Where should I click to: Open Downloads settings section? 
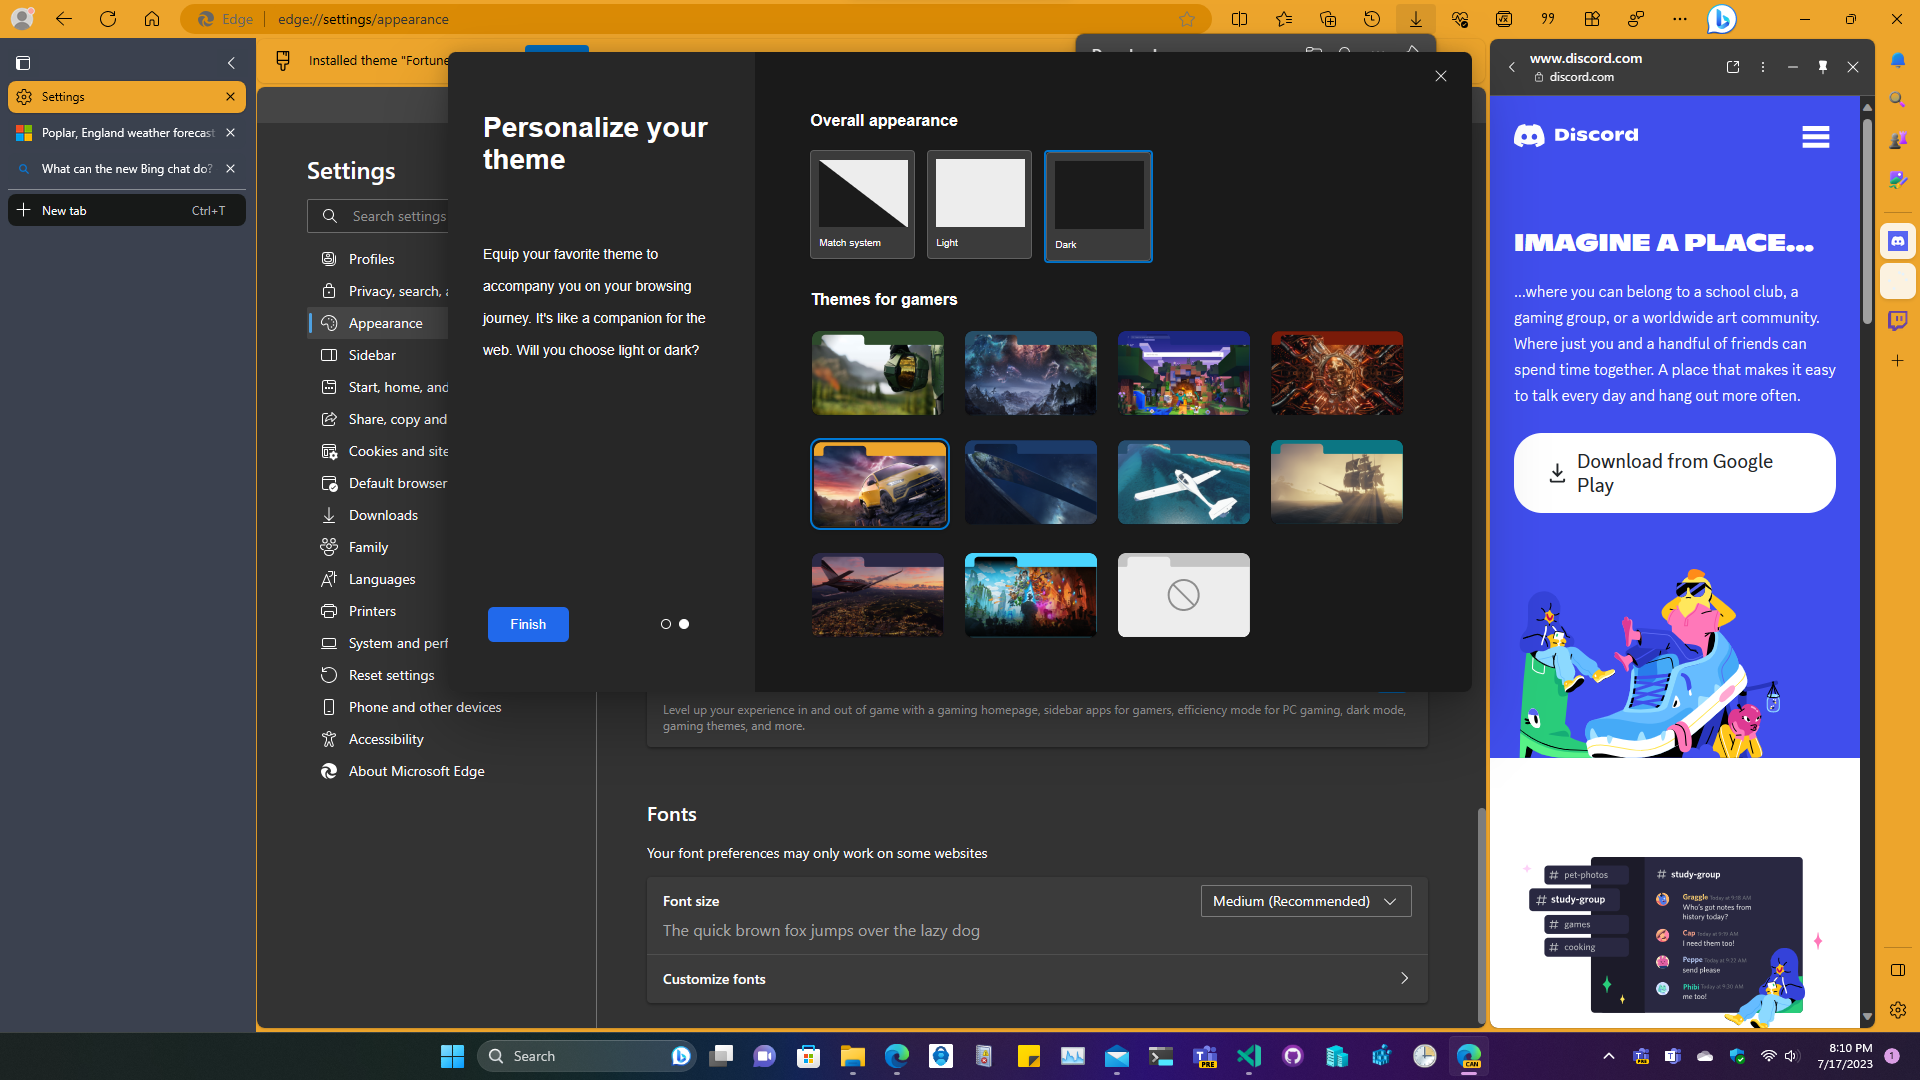(383, 515)
